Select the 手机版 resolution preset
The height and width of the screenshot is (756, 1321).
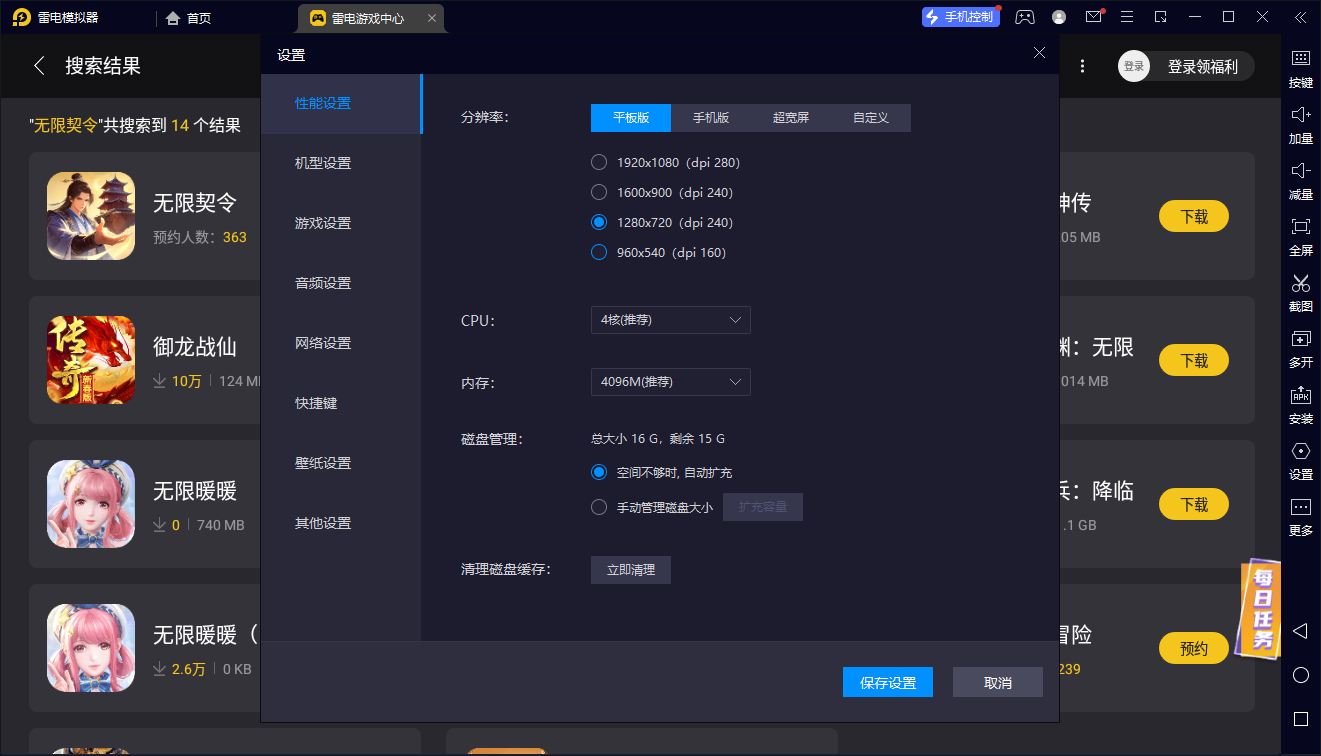[x=710, y=117]
